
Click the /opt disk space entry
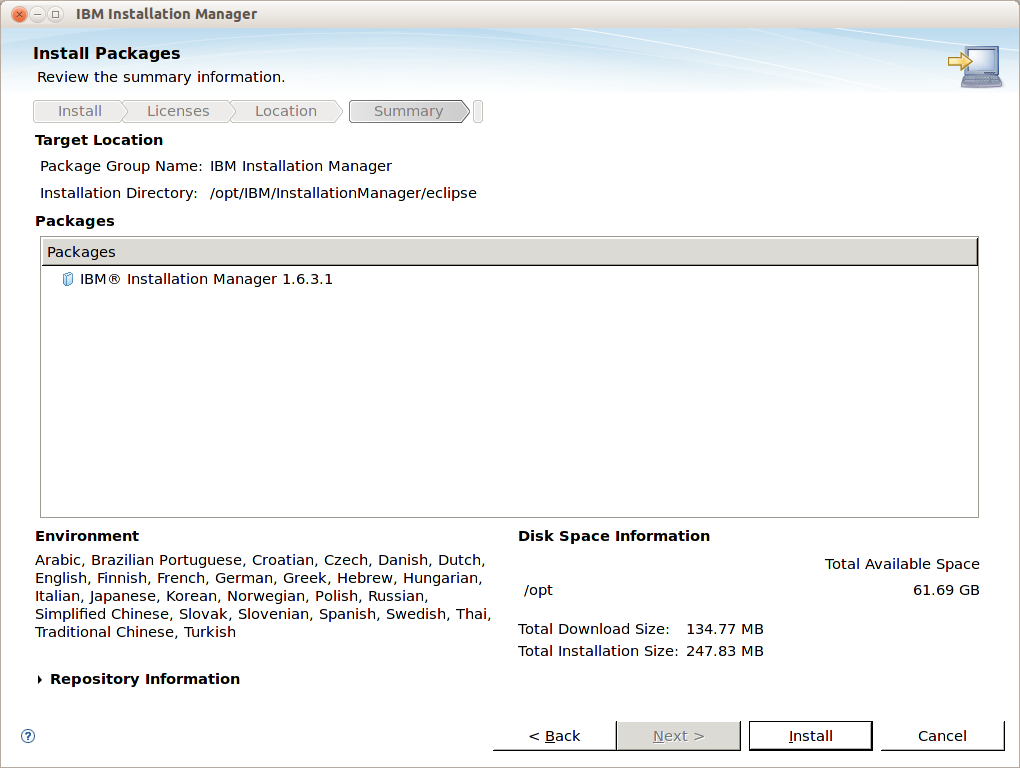pos(538,590)
